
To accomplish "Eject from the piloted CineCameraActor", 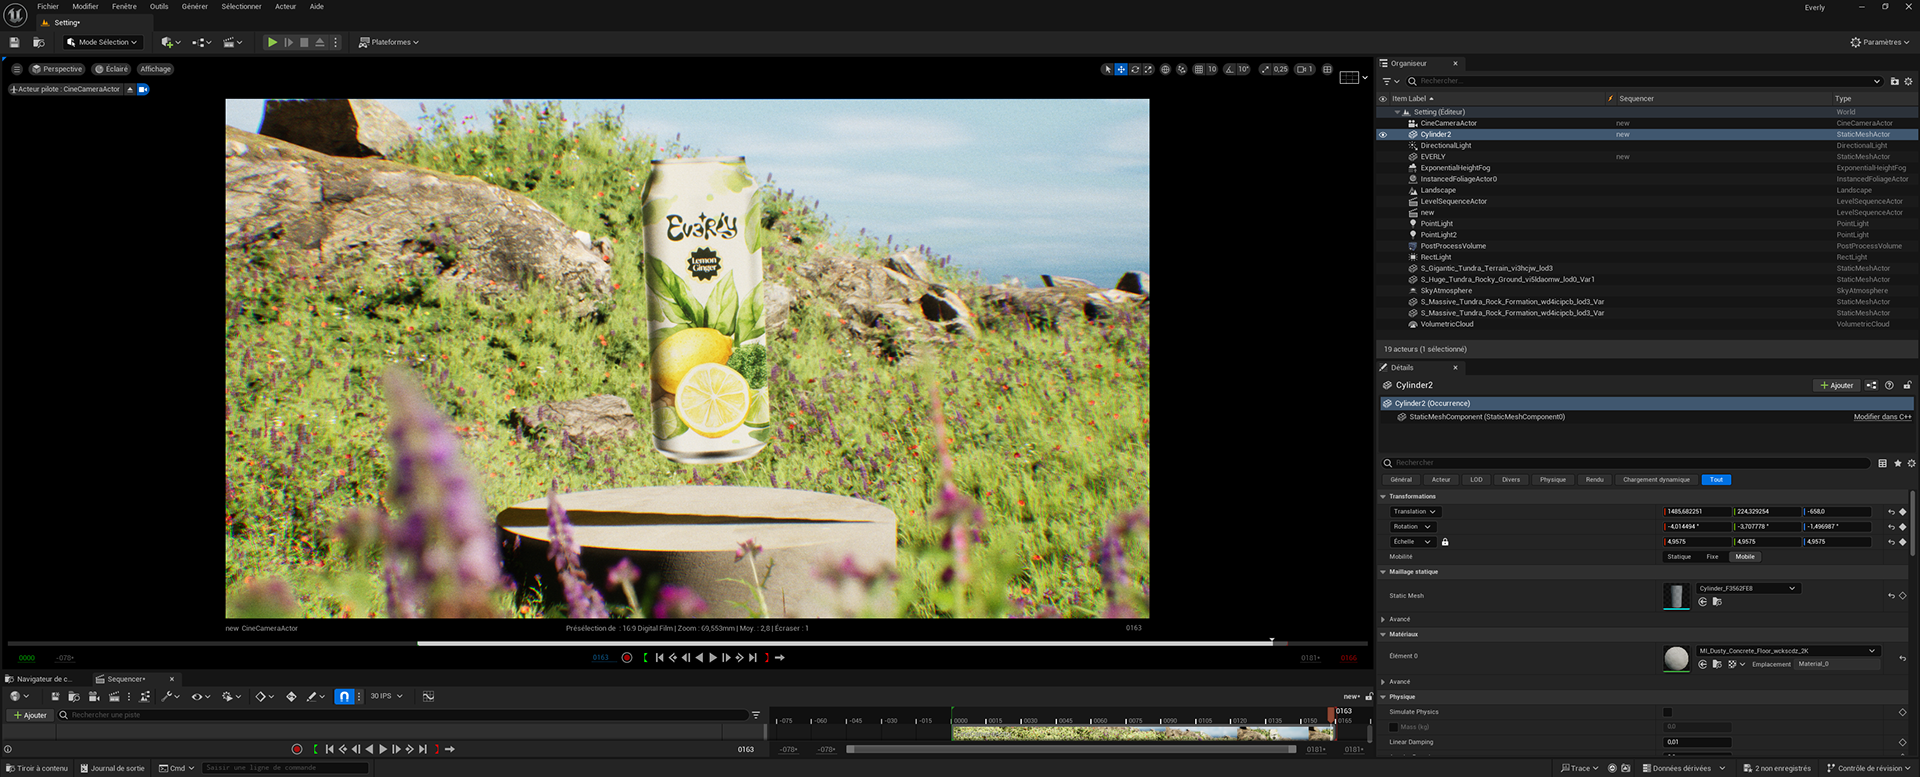I will coord(129,89).
